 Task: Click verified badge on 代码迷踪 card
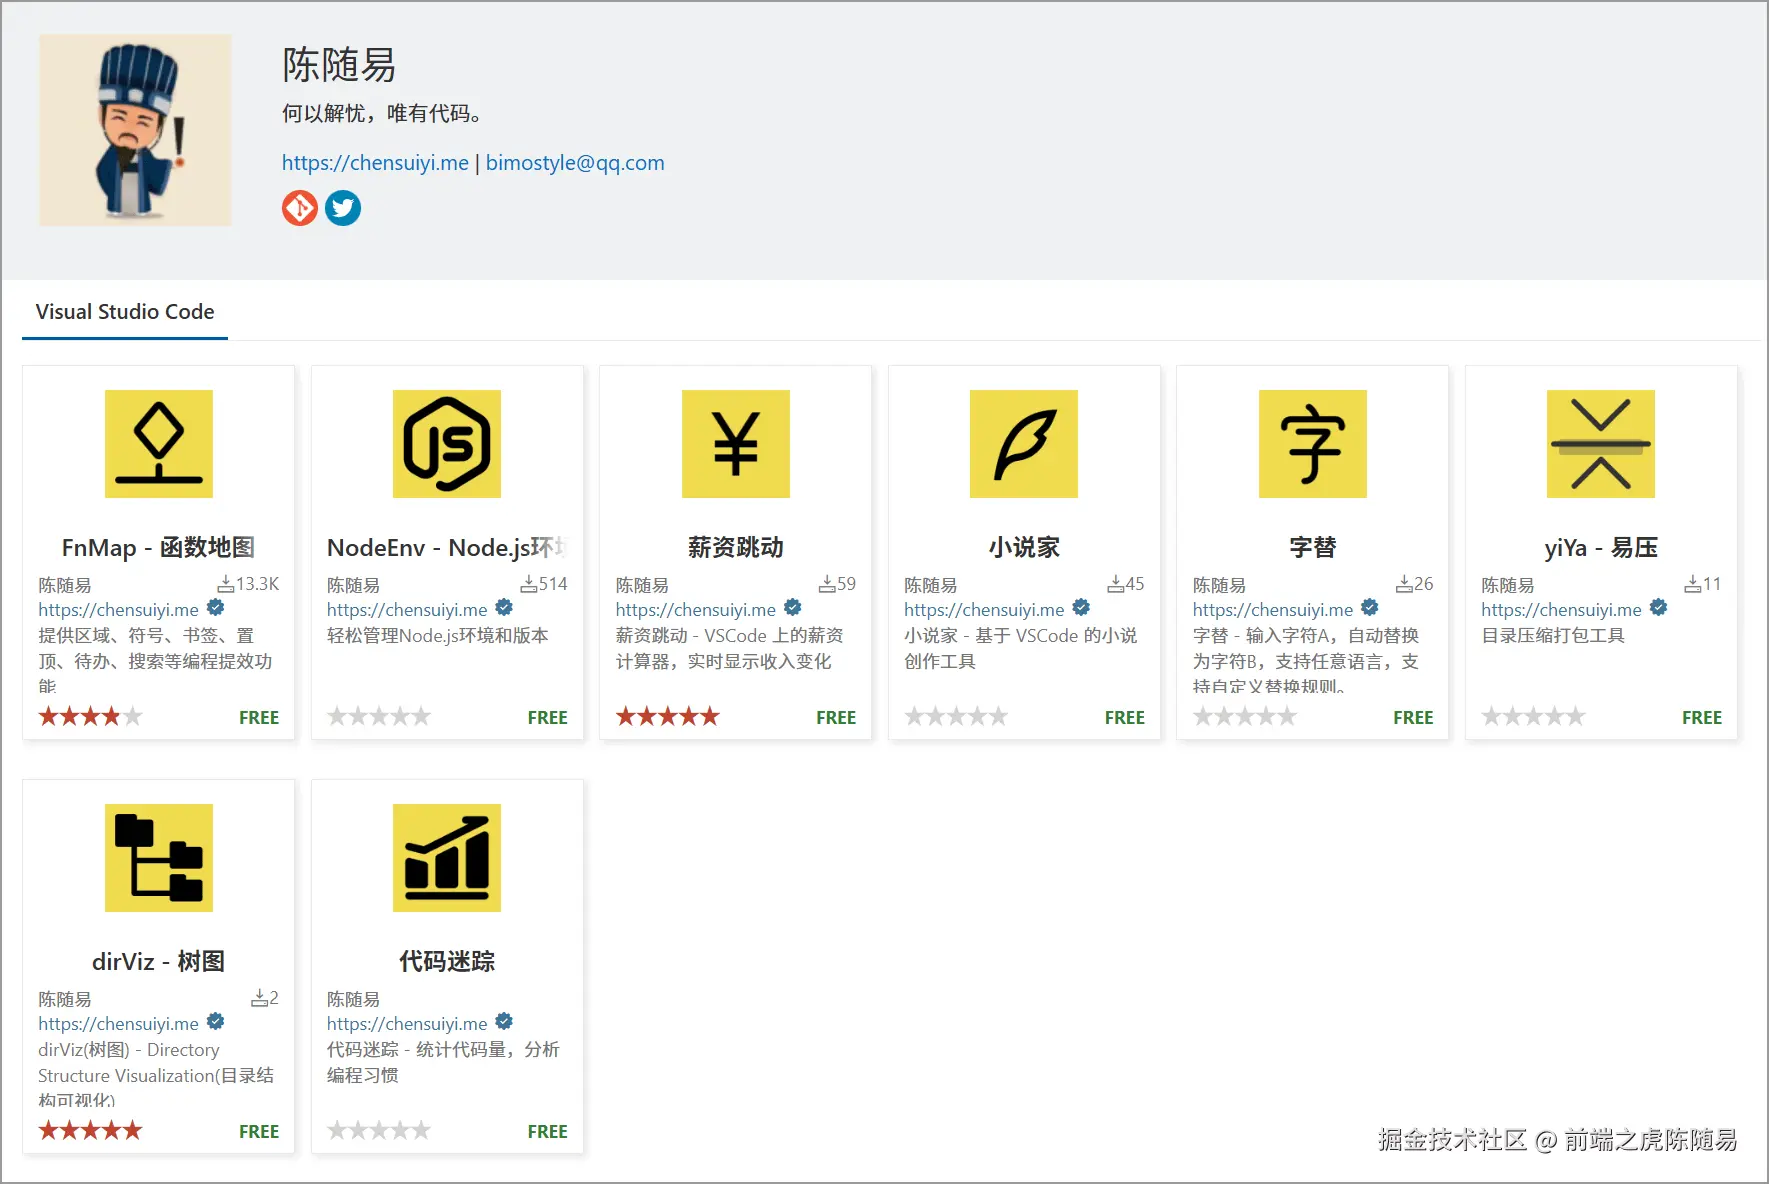pyautogui.click(x=504, y=1022)
